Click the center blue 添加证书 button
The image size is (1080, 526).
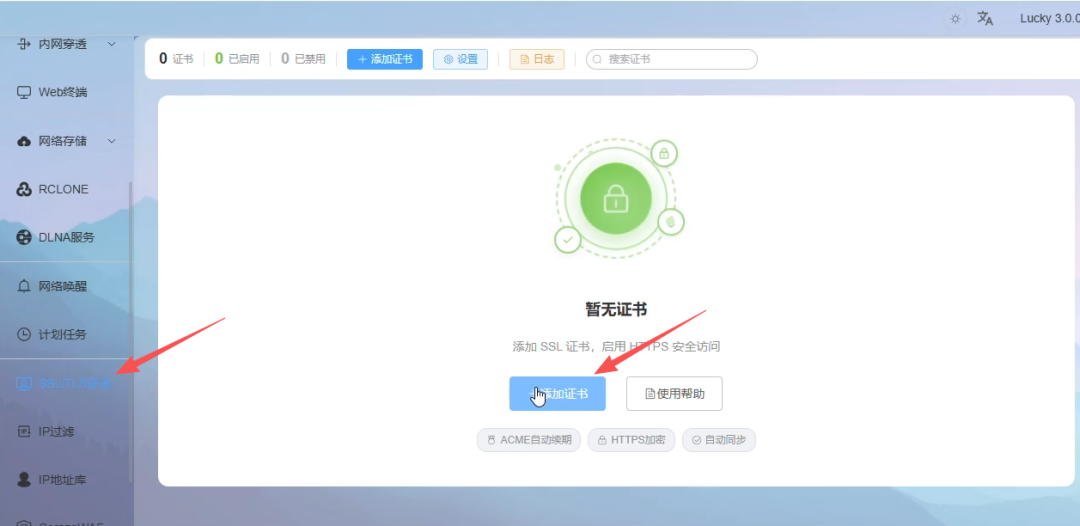557,394
